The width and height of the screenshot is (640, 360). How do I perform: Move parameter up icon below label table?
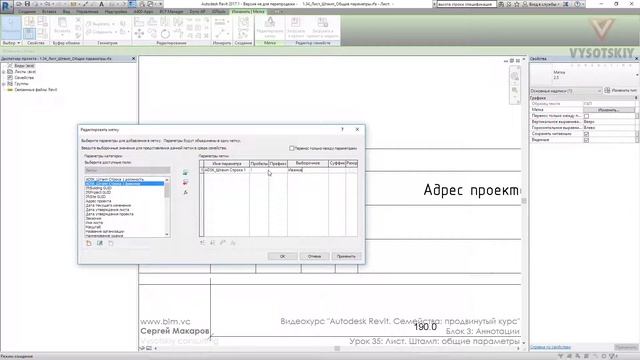pos(202,243)
